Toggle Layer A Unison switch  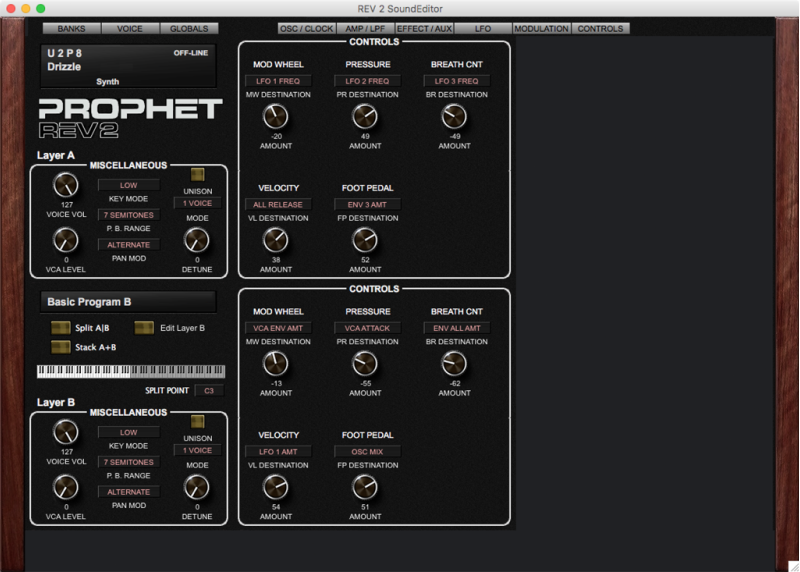tap(198, 174)
